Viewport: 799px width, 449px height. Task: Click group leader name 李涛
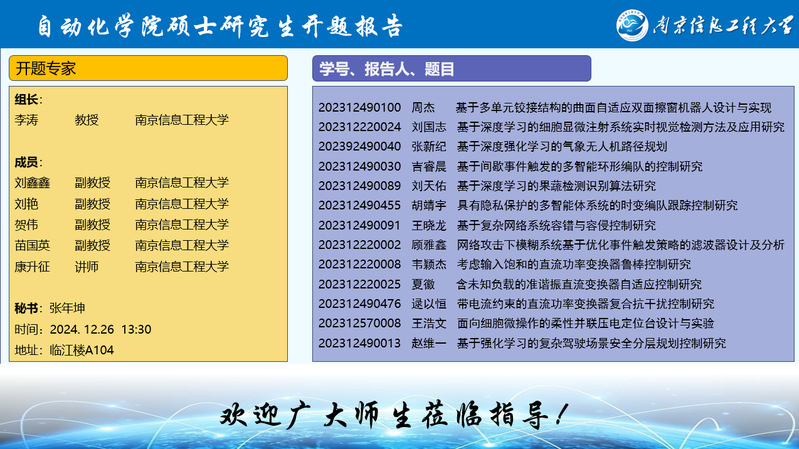point(27,120)
